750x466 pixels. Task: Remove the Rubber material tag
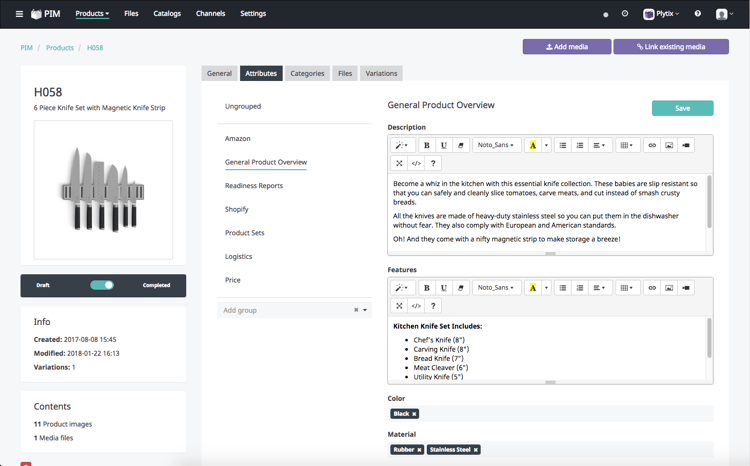click(x=419, y=450)
